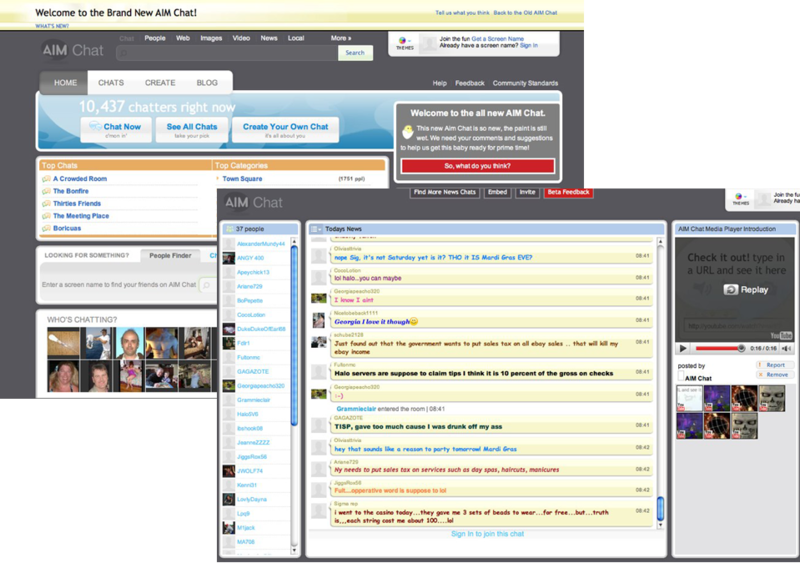800x563 pixels.
Task: Click the WHAT'S NEW? link
Action: coord(52,26)
